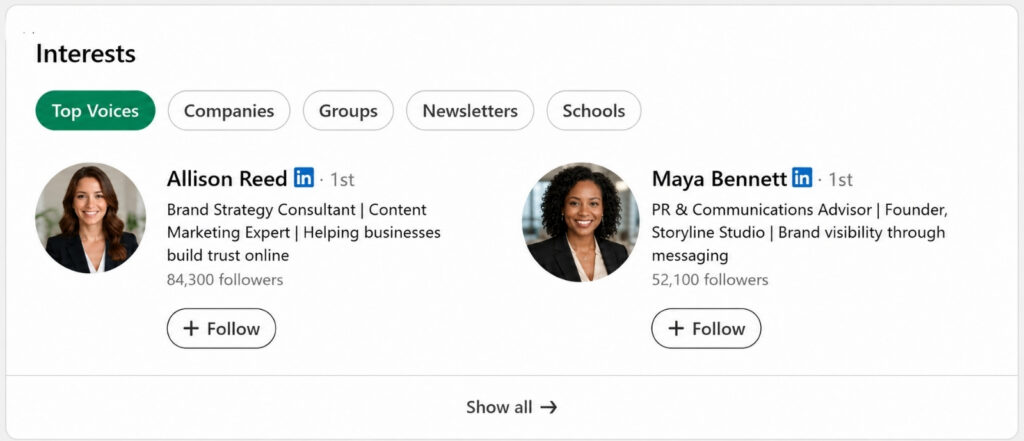Switch to the Companies tab
This screenshot has width=1024, height=441.
[229, 110]
